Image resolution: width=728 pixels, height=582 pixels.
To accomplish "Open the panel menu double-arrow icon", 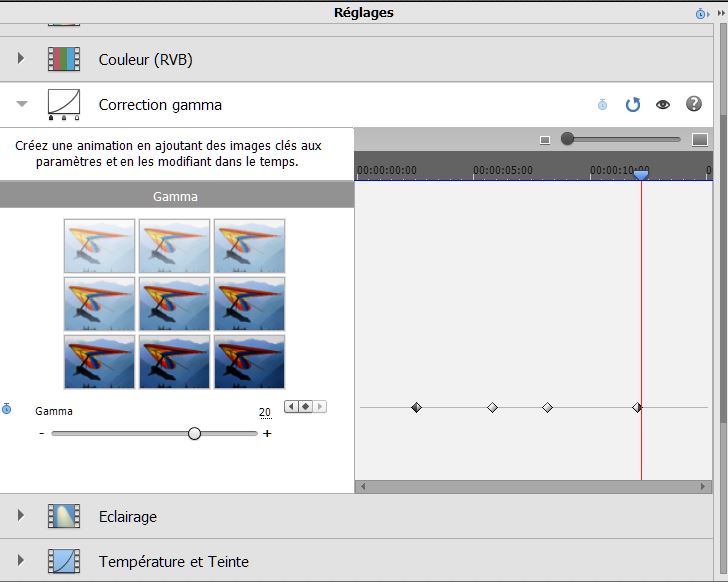I will click(x=720, y=14).
